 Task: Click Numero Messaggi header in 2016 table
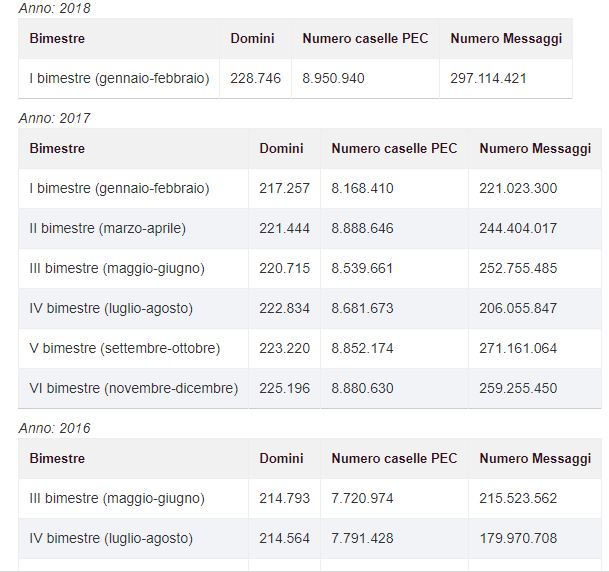[x=535, y=458]
